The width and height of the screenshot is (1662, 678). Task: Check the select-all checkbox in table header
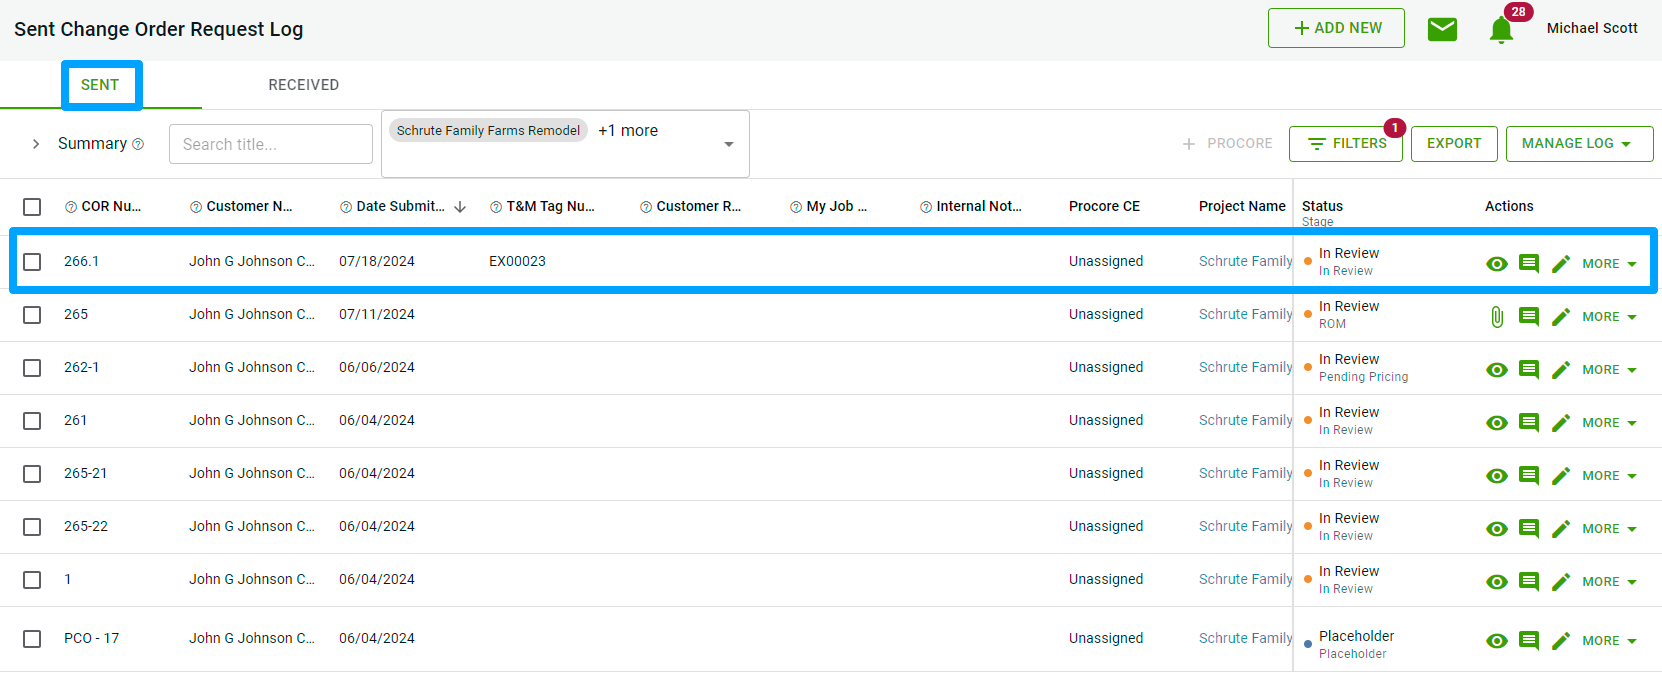32,207
